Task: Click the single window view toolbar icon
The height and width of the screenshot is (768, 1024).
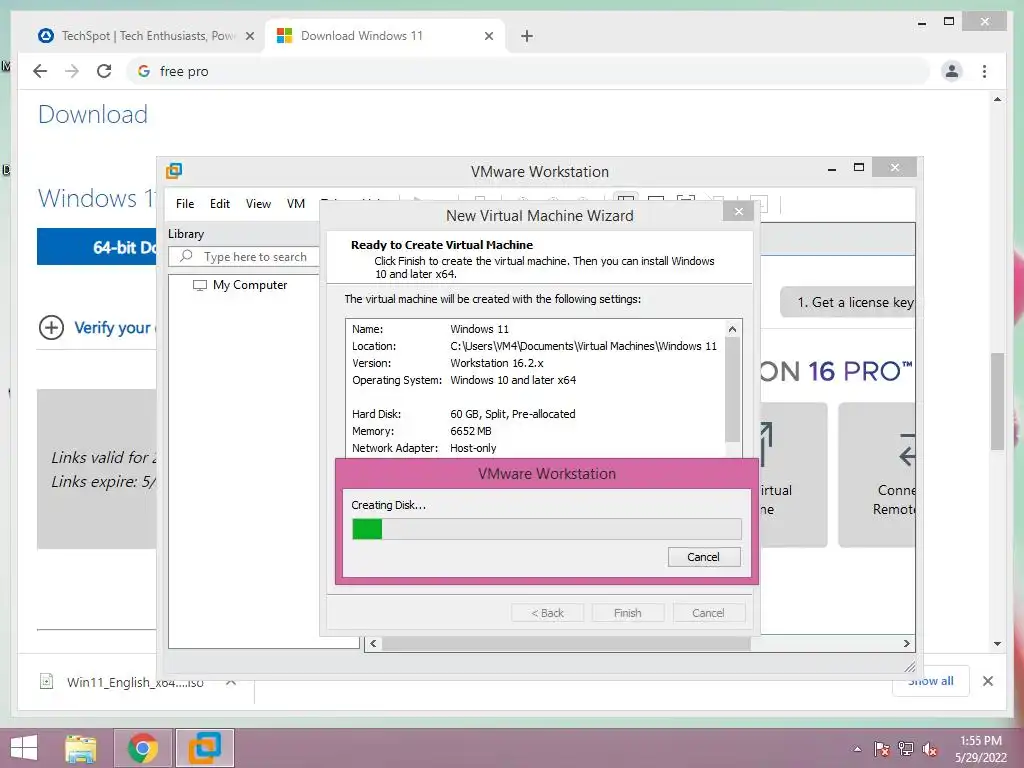Action: point(656,200)
